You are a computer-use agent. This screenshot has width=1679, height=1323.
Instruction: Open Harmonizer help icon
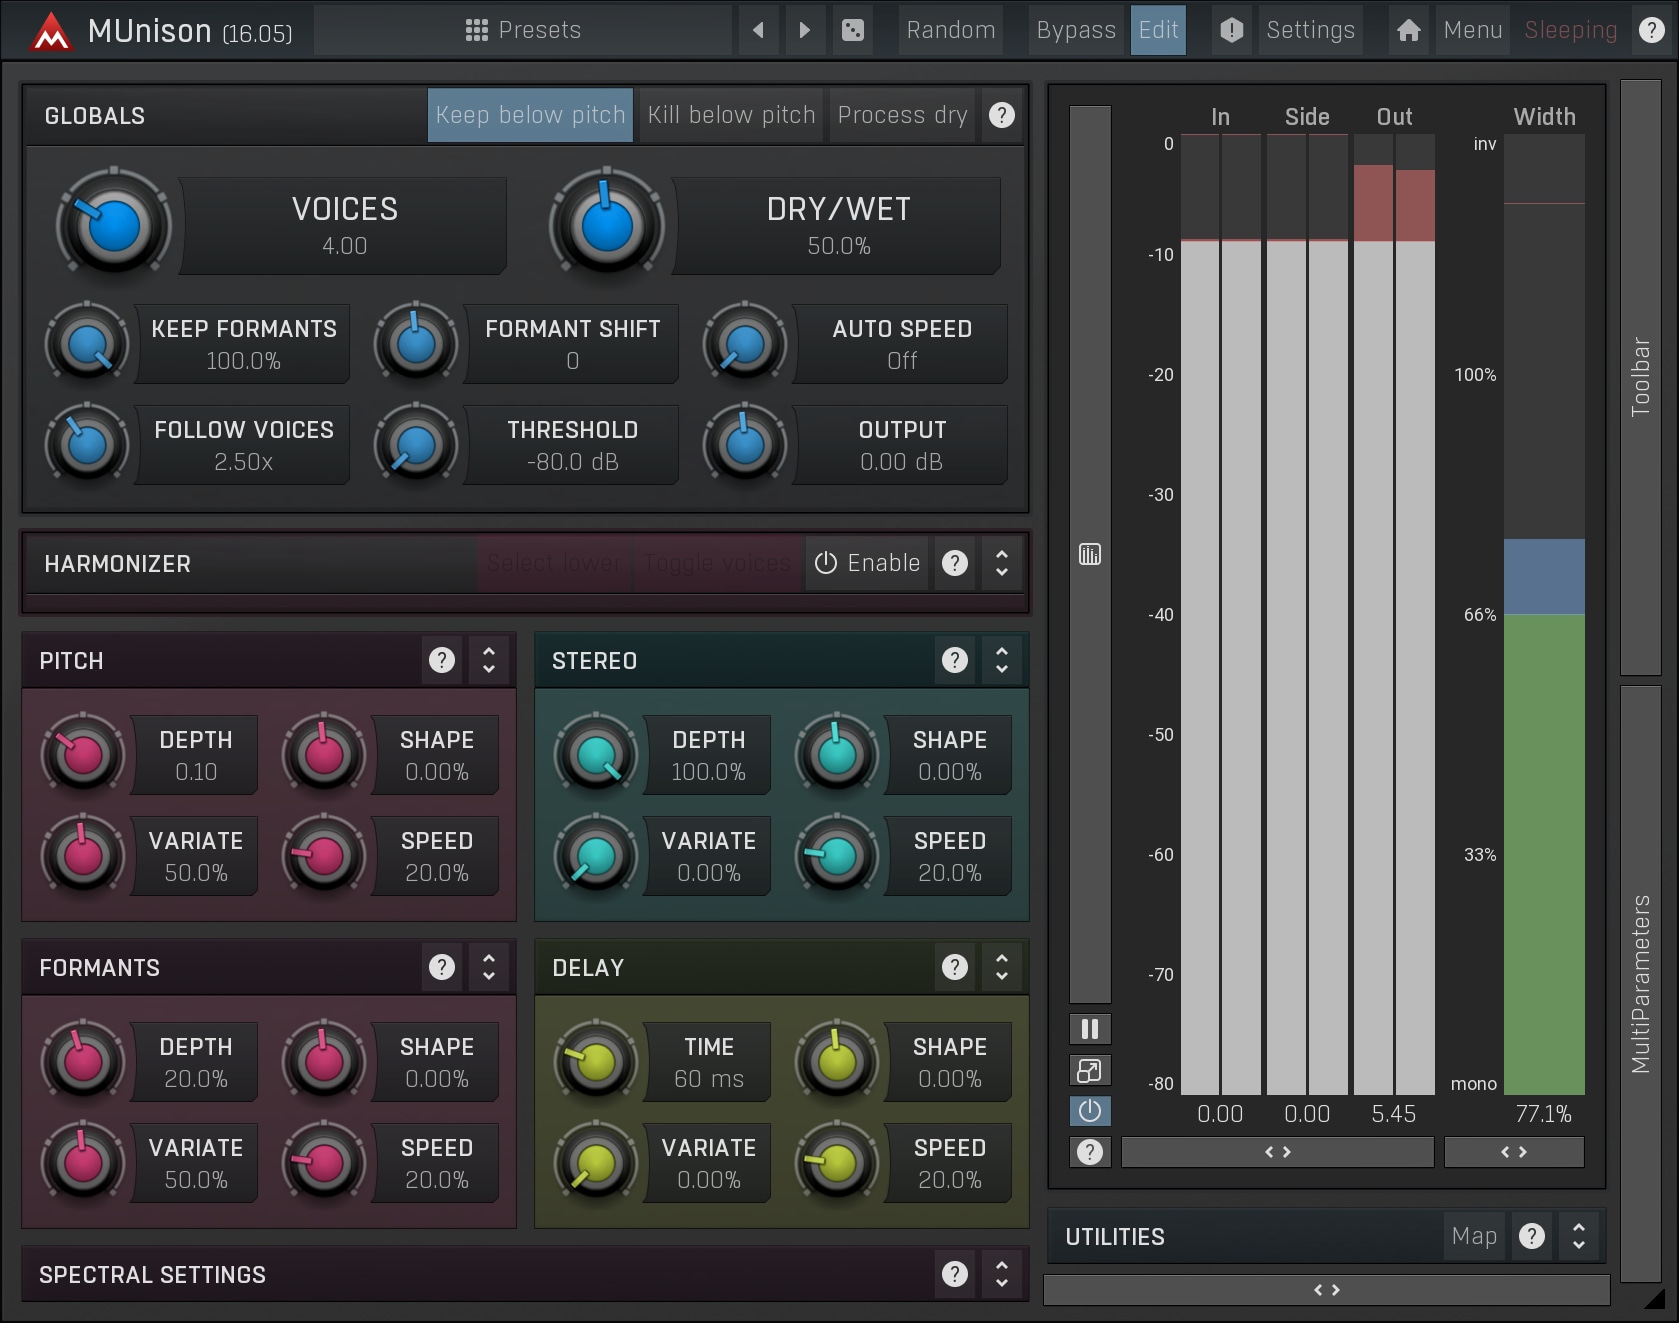click(x=955, y=563)
